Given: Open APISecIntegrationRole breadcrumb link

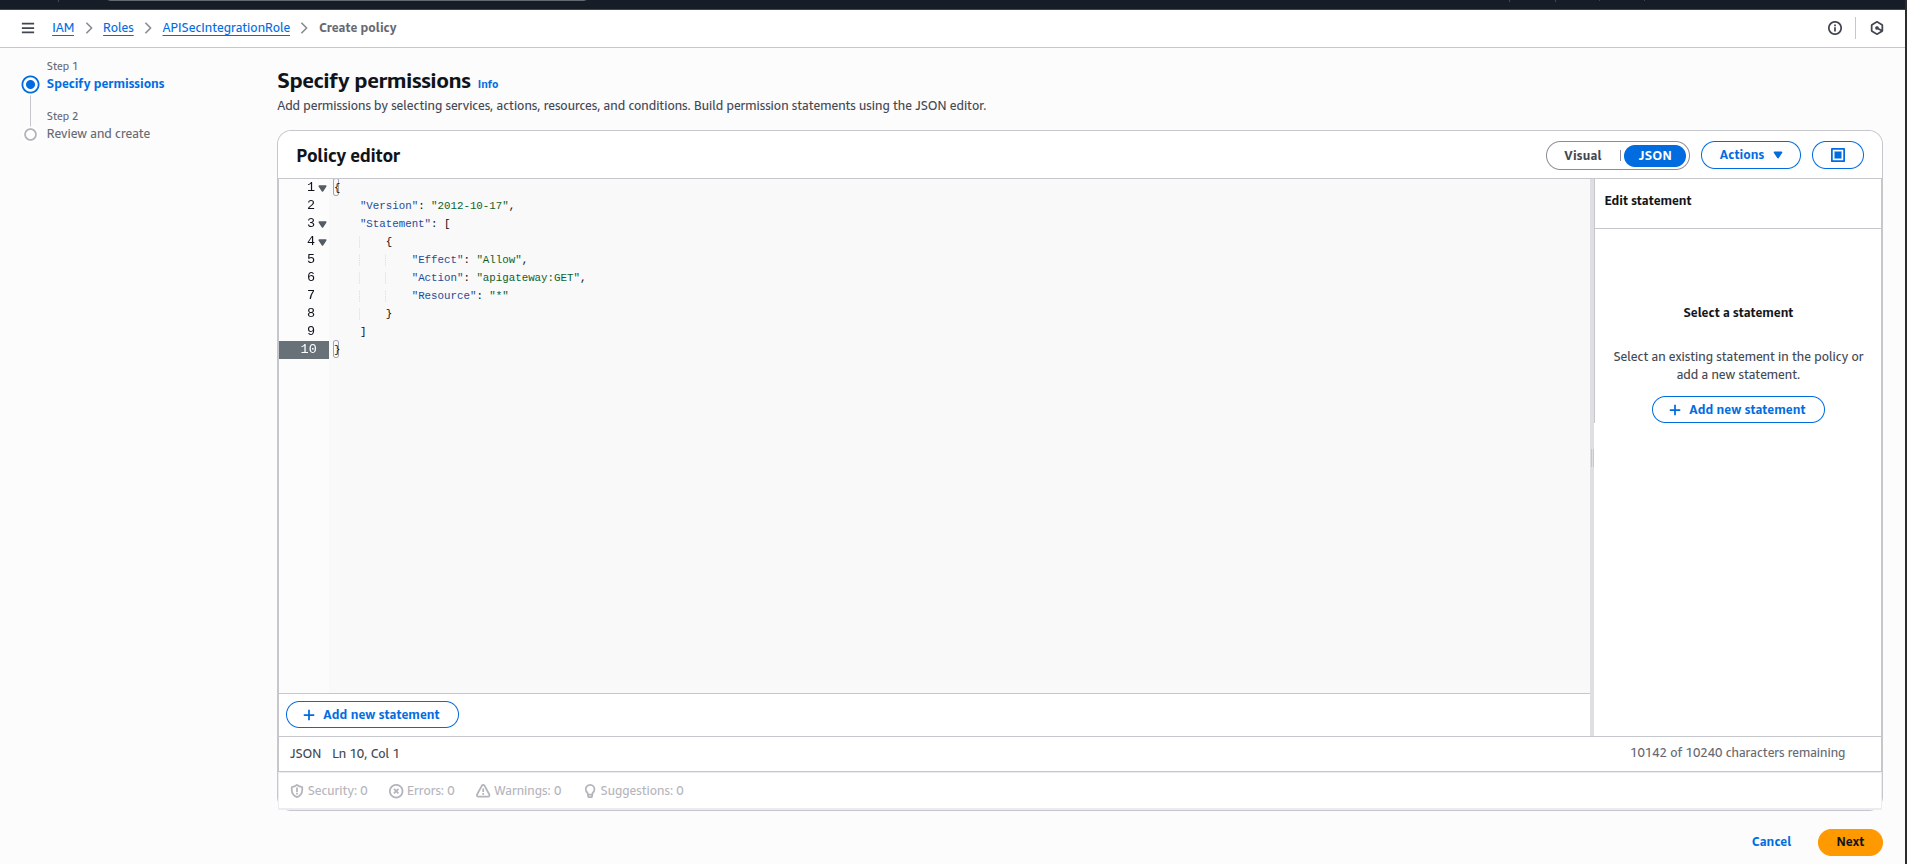Looking at the screenshot, I should tap(226, 28).
